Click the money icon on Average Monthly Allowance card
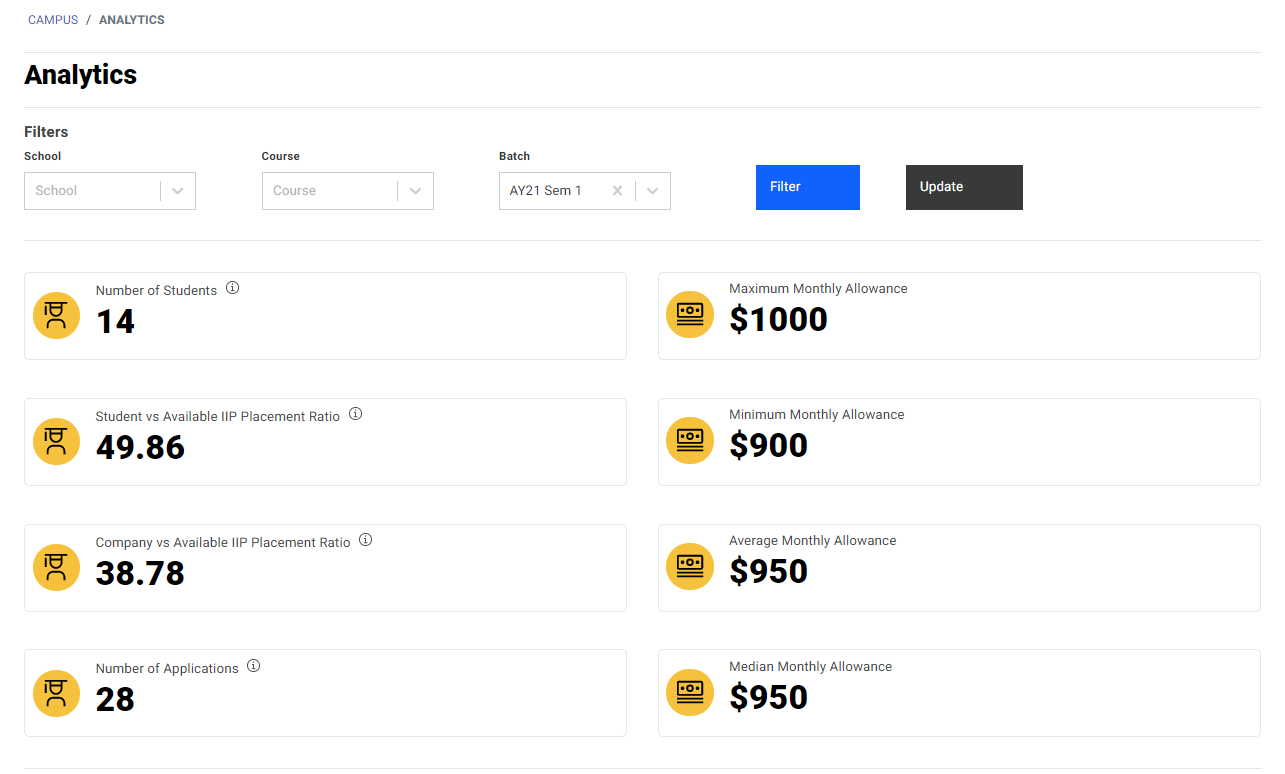 (690, 566)
